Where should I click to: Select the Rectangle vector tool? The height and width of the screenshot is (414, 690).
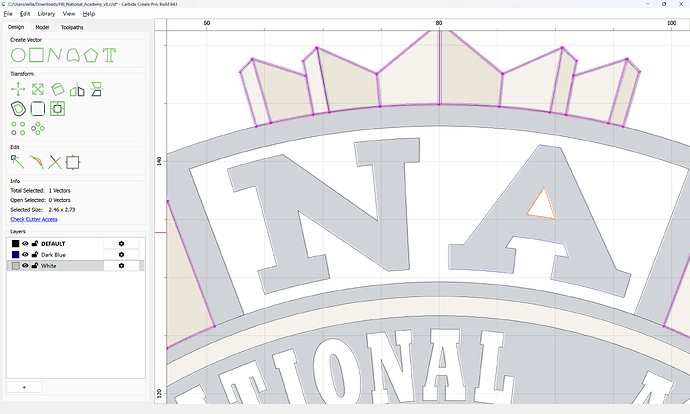point(36,55)
